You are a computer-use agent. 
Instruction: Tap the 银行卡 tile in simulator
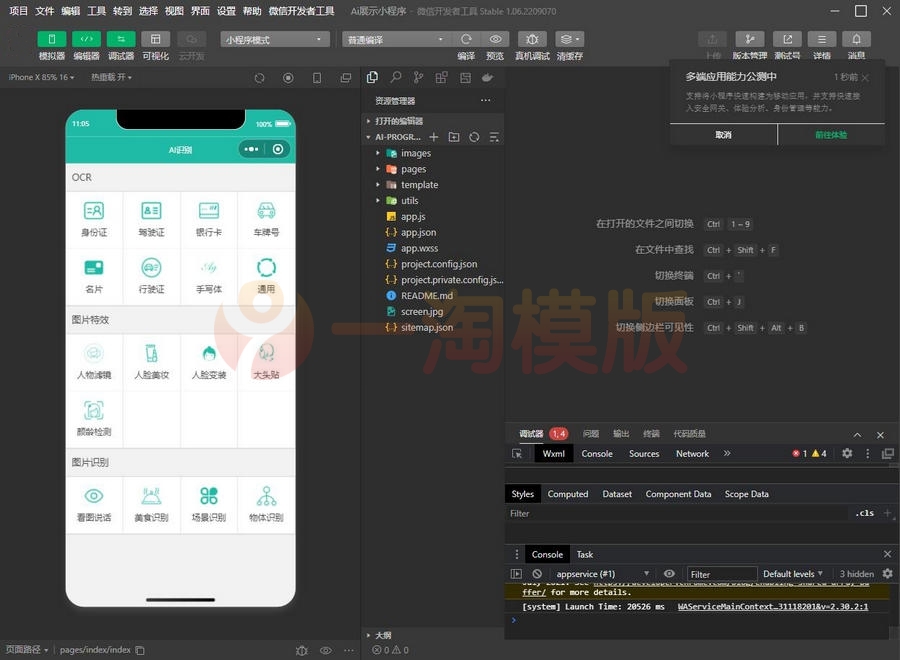coord(209,220)
